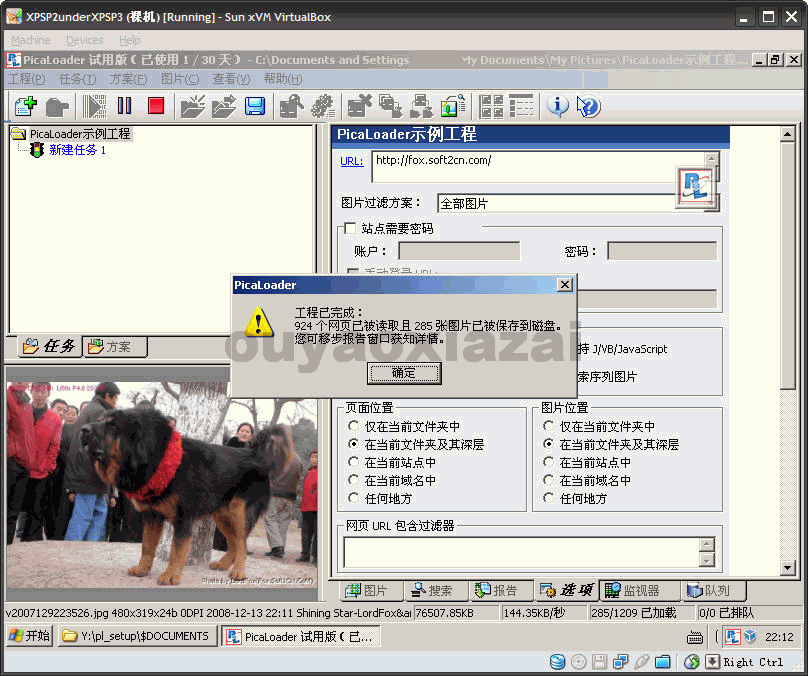
Task: Select 图片位置 任何地方 radio
Action: (x=549, y=498)
